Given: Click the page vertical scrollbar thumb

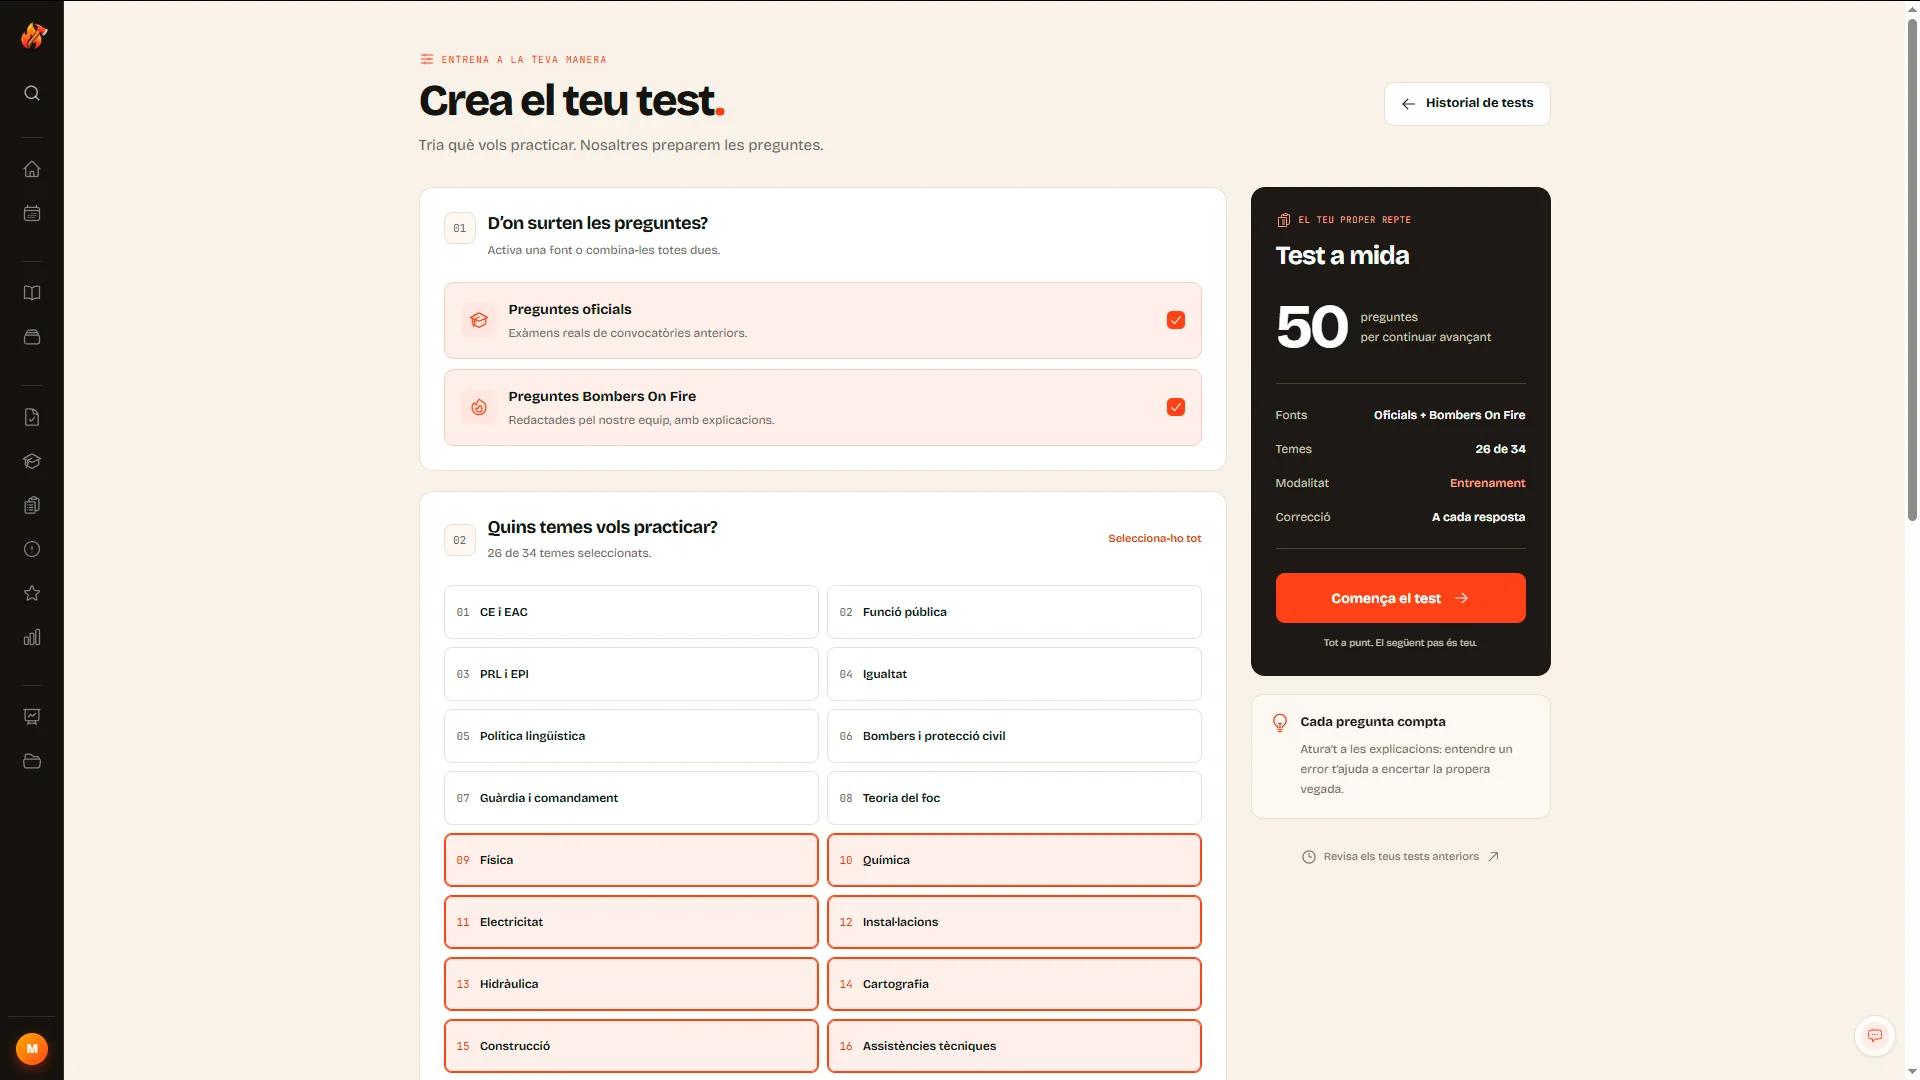Looking at the screenshot, I should (1912, 270).
